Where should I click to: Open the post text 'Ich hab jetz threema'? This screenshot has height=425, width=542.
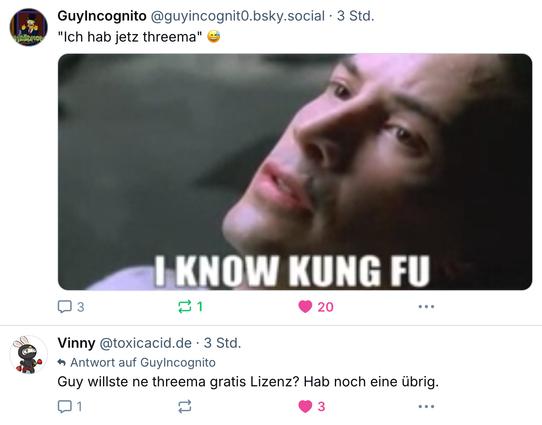click(x=130, y=37)
